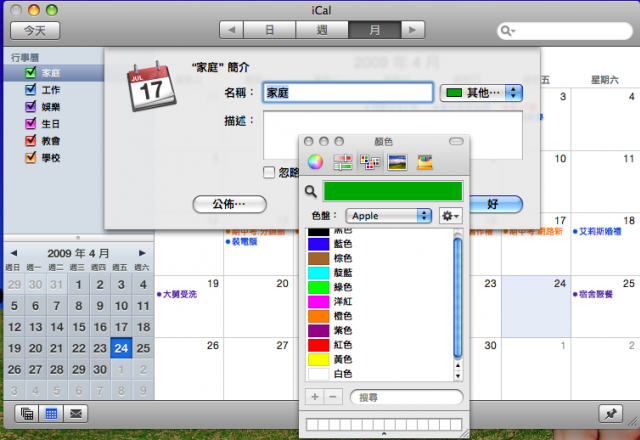Pick the 靛藍 cyan swatch

point(318,273)
